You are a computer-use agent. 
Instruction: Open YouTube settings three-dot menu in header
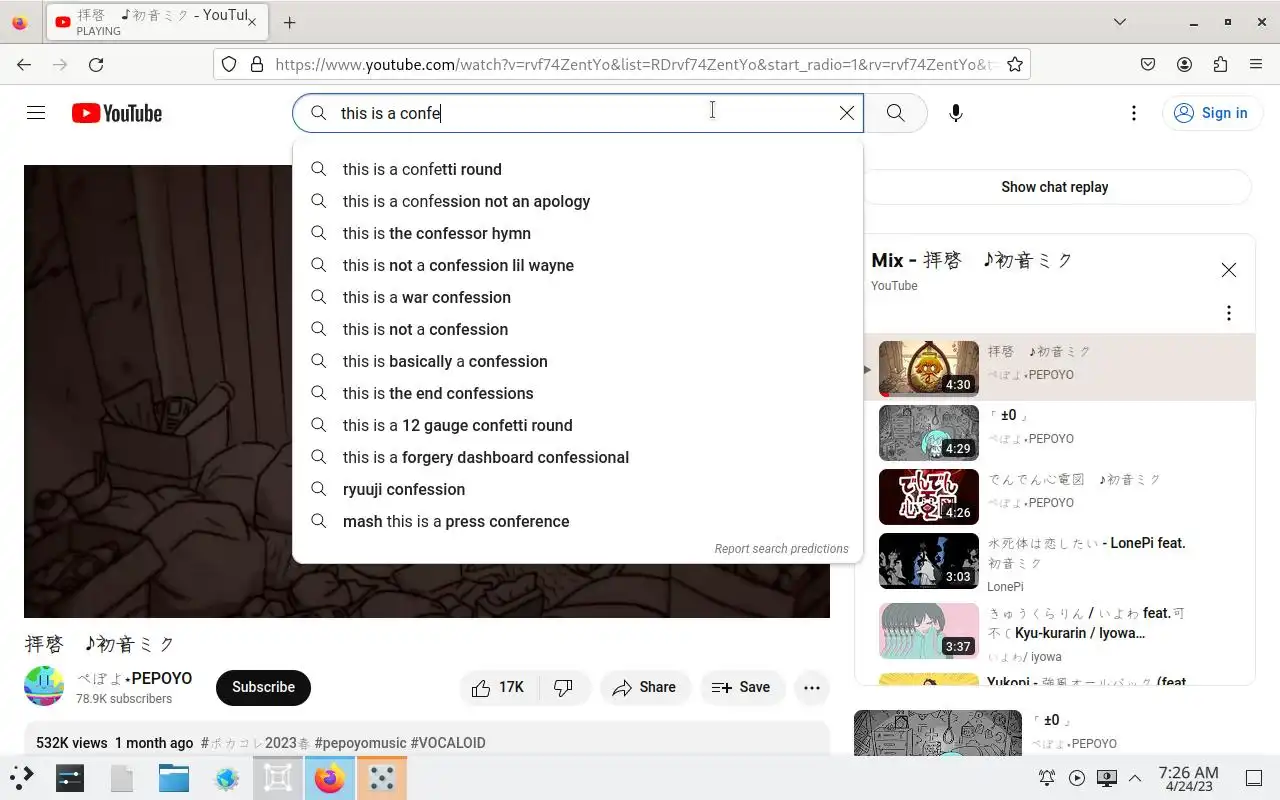(1133, 113)
